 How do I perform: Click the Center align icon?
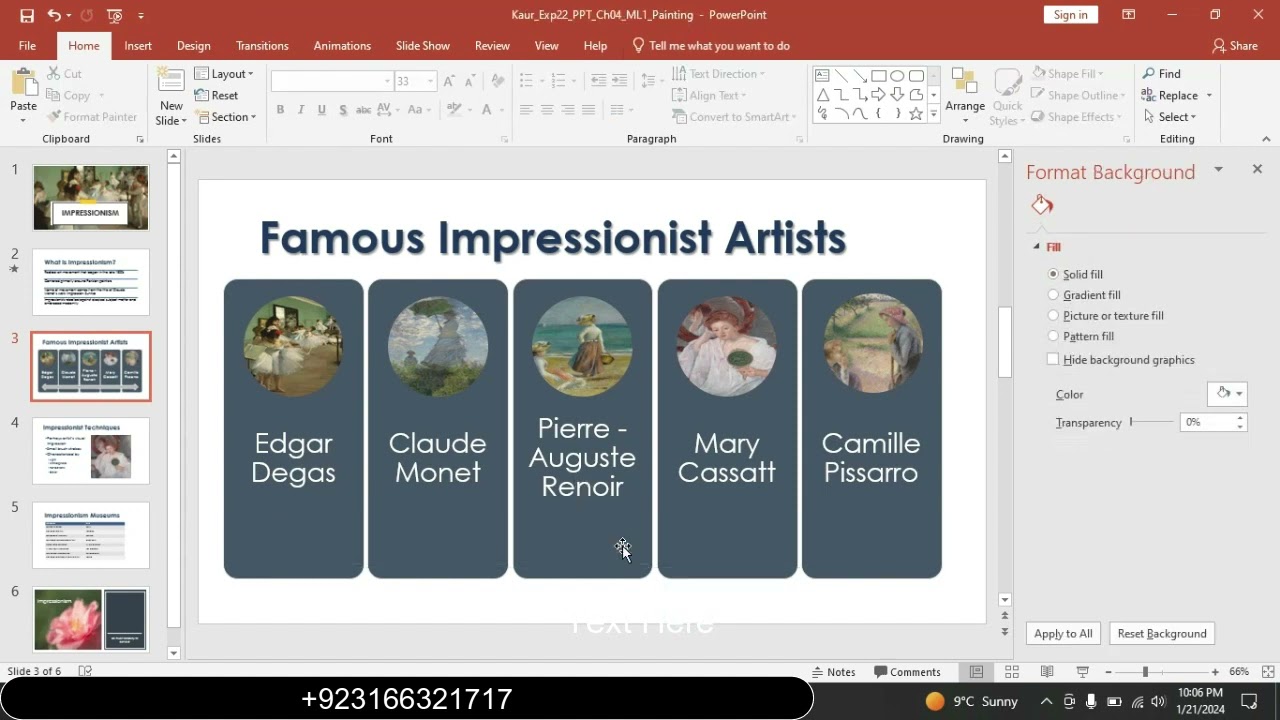click(546, 110)
